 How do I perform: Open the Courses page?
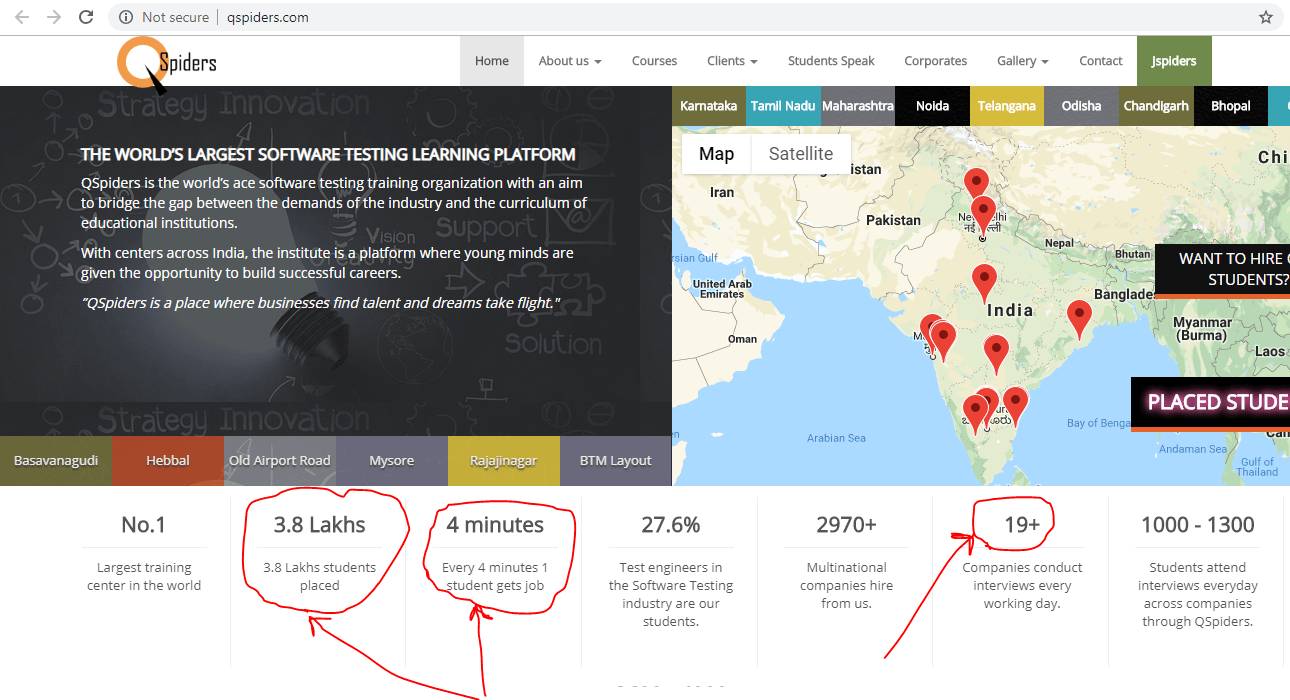(x=654, y=61)
